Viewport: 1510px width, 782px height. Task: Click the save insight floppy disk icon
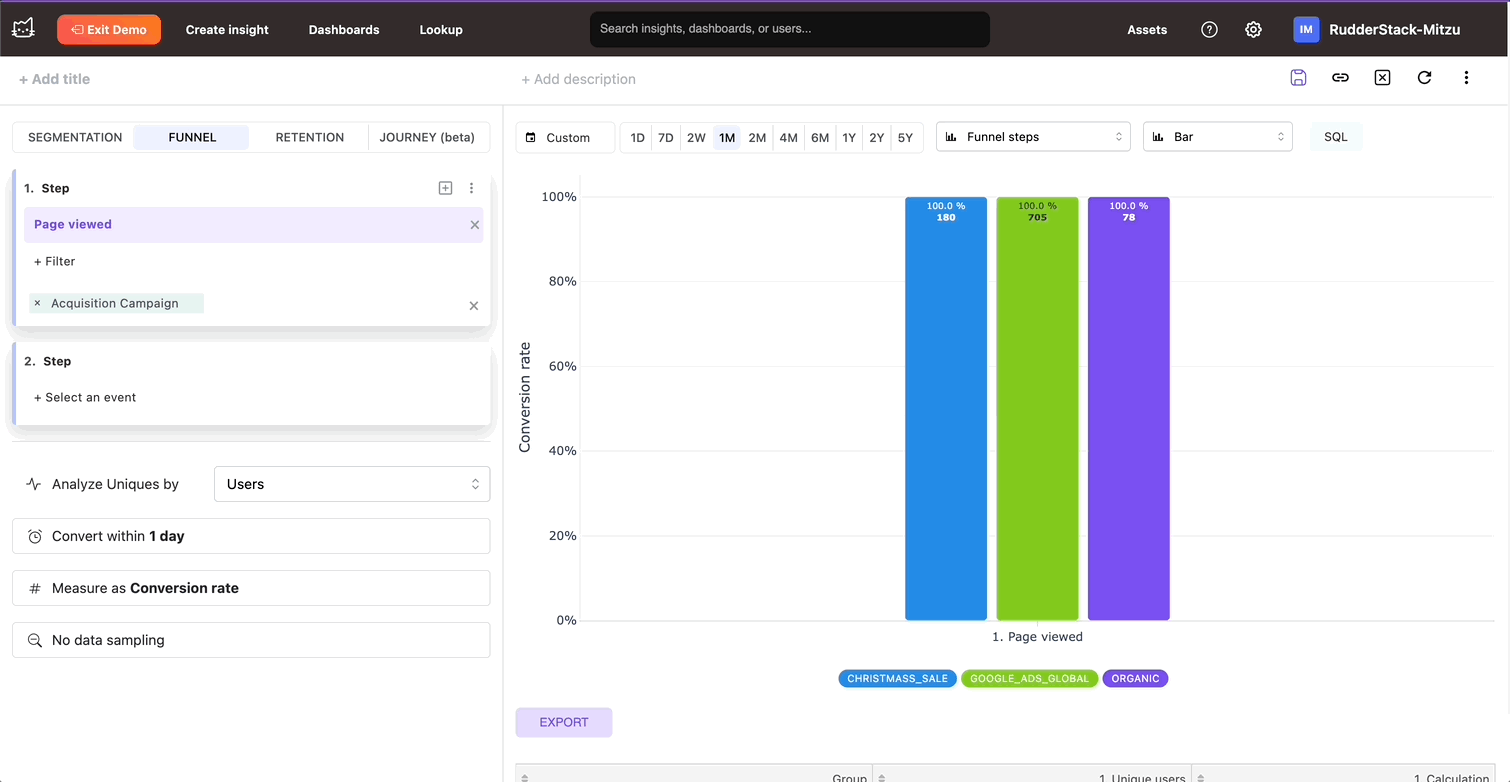pyautogui.click(x=1298, y=78)
